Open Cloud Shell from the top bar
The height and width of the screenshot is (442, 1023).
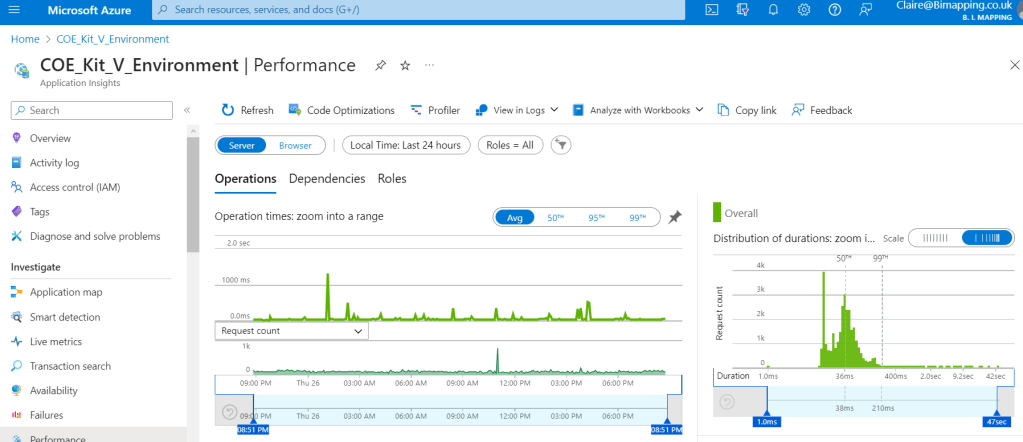coord(712,10)
